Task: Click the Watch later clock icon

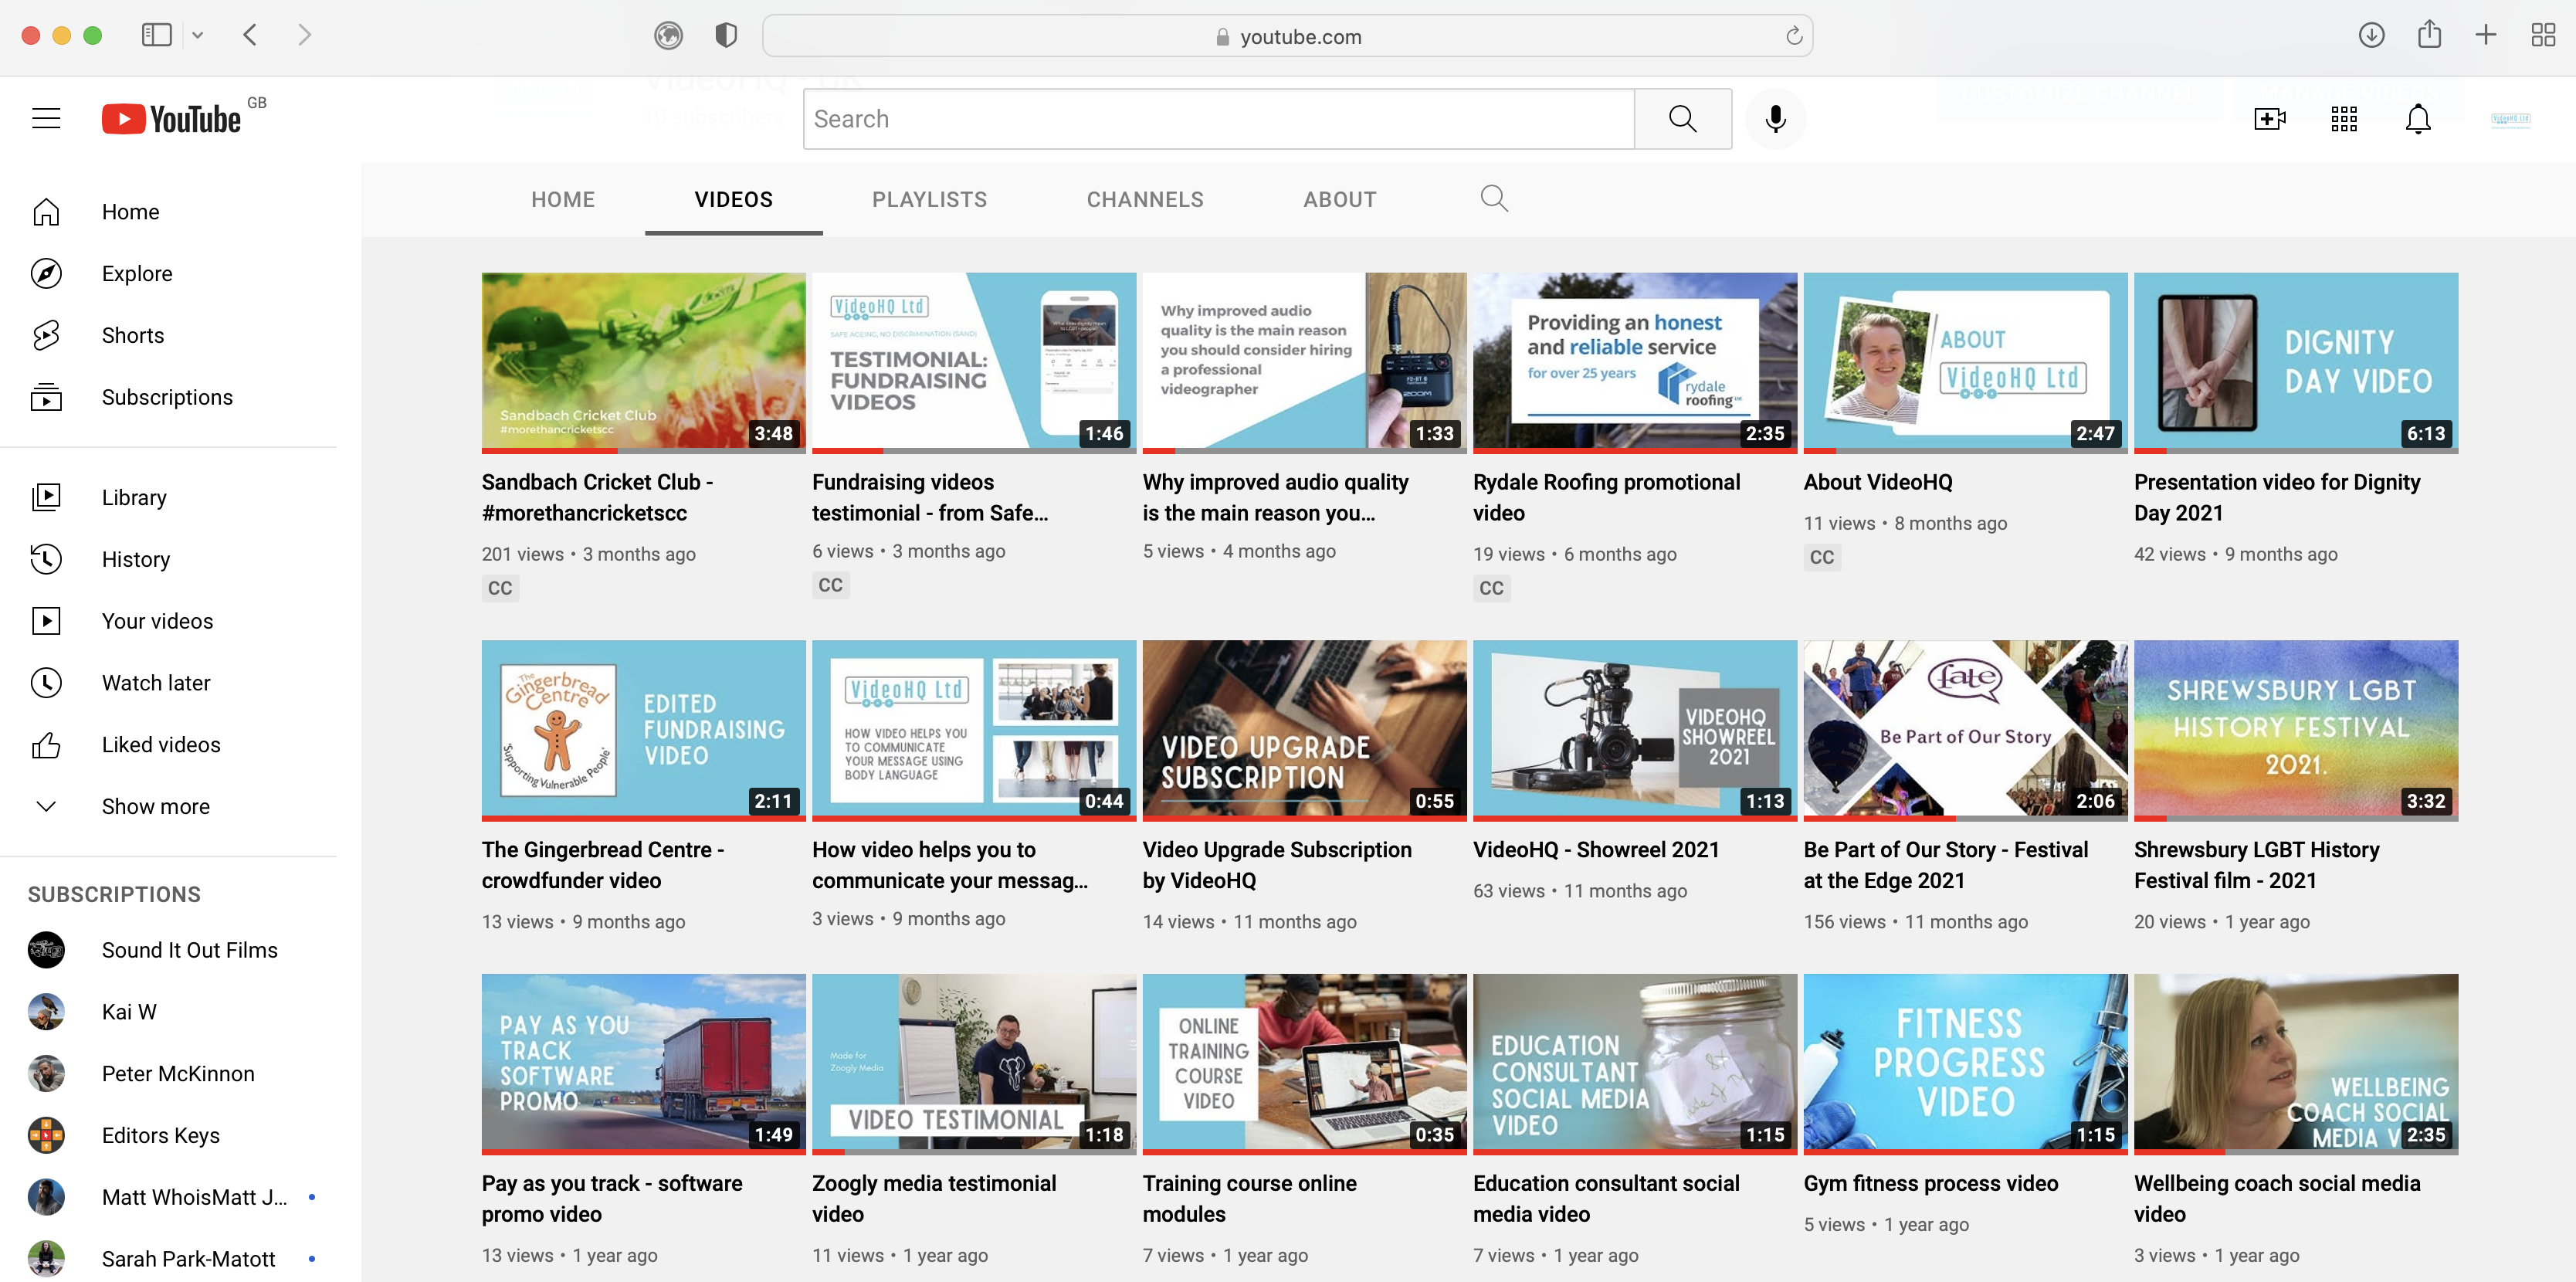Action: [x=46, y=683]
